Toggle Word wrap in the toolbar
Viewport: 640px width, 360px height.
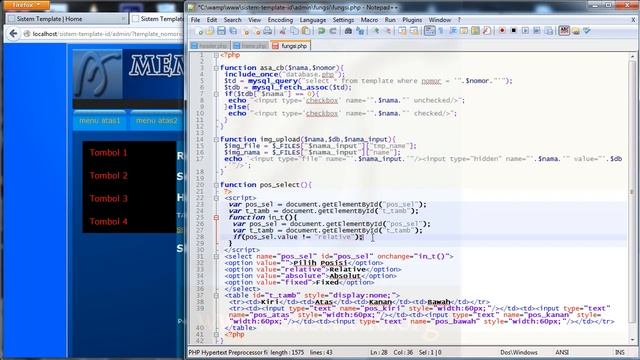(429, 31)
